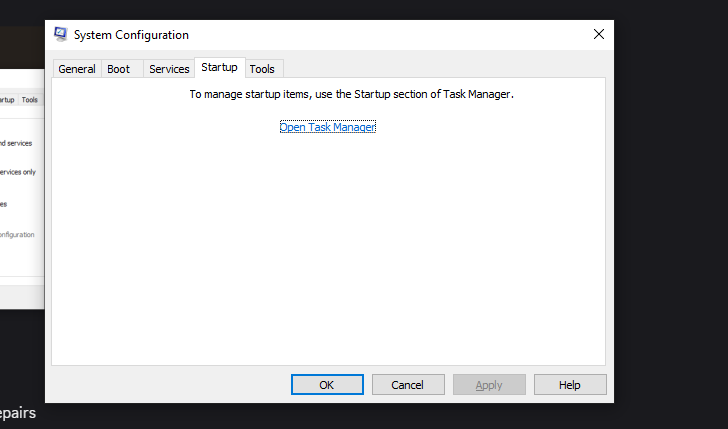
Task: Click the greyed "onfiguration" text in the background window
Action: point(17,235)
